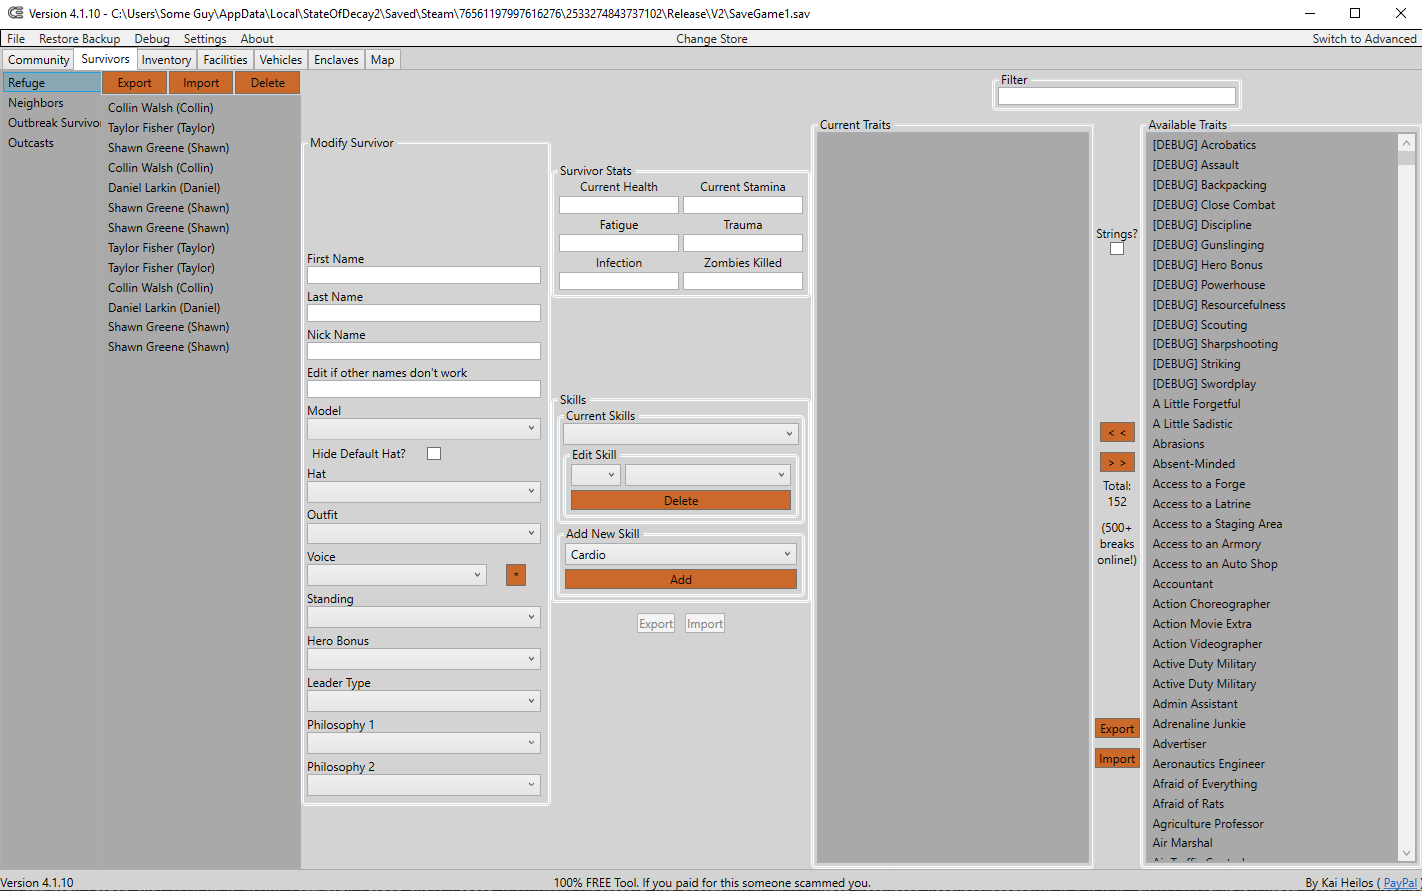Expand the Model dropdown
The width and height of the screenshot is (1422, 891).
tap(424, 428)
